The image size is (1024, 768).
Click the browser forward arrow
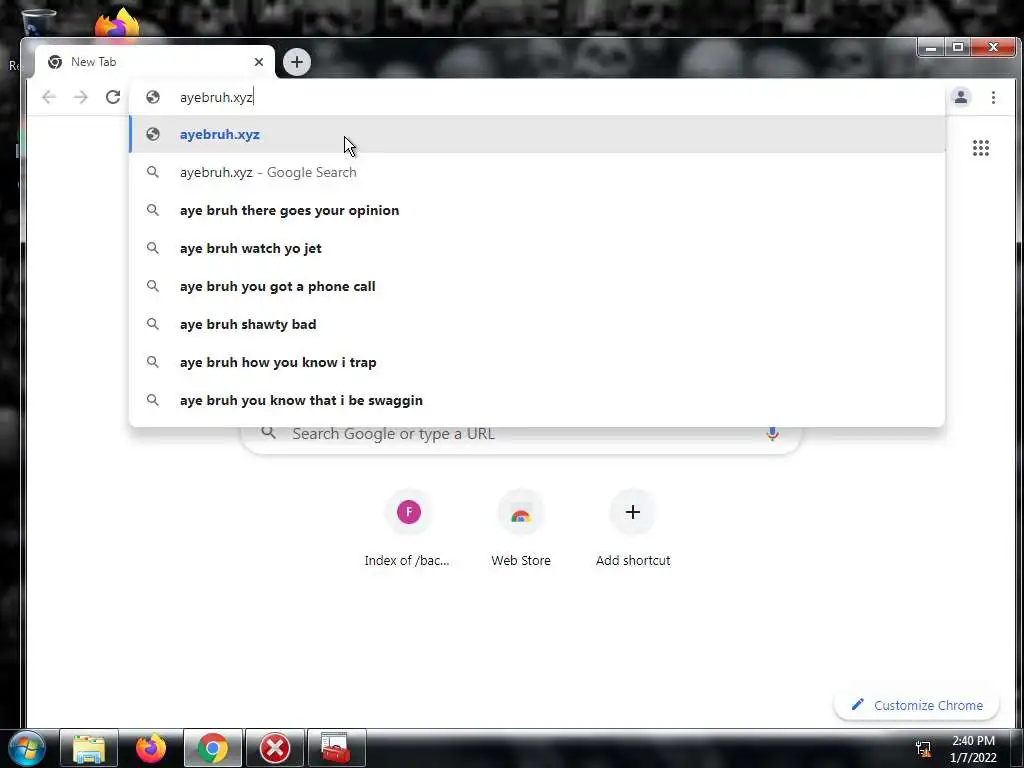coord(81,97)
